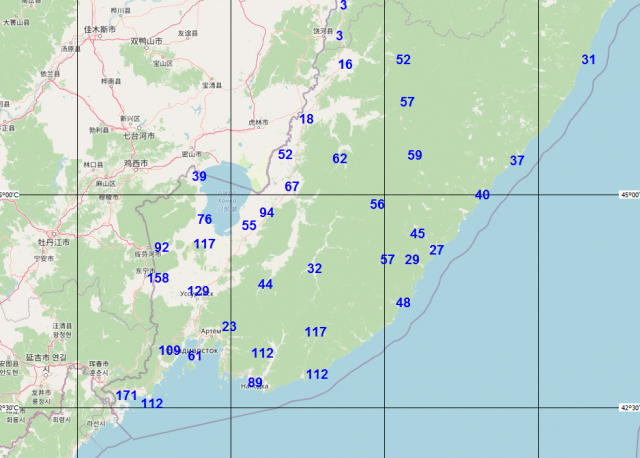The width and height of the screenshot is (640, 458).
Task: Click the 七台河市 city label
Action: tap(139, 134)
